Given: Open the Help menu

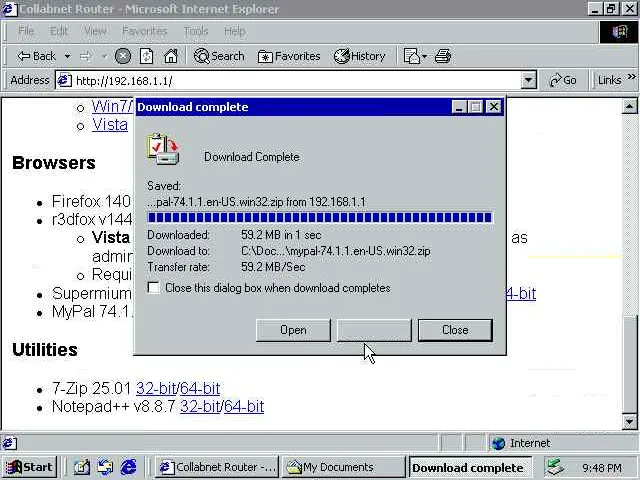Looking at the screenshot, I should [235, 31].
